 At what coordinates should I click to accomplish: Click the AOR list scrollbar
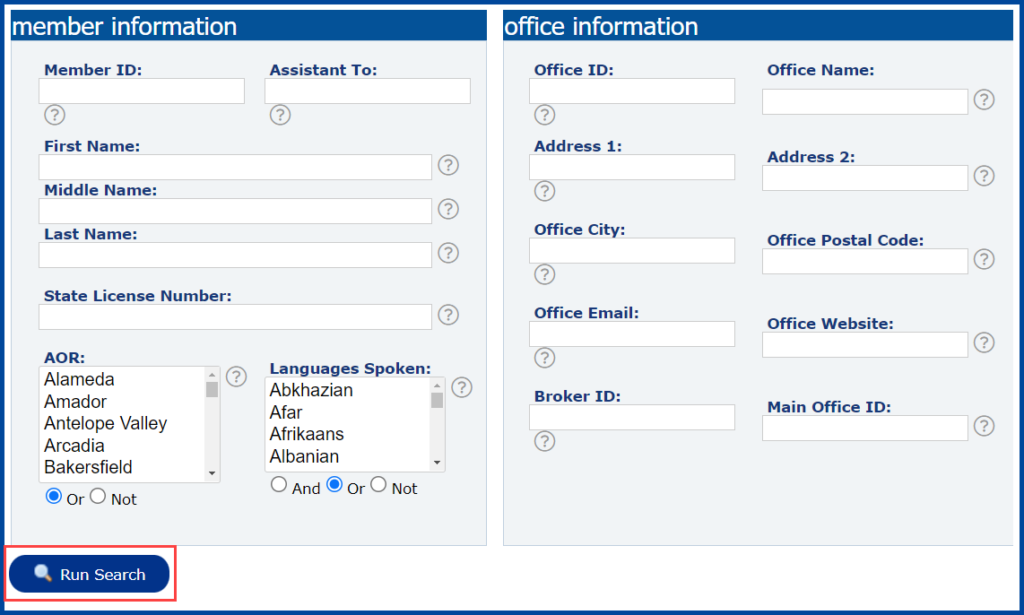click(x=211, y=400)
